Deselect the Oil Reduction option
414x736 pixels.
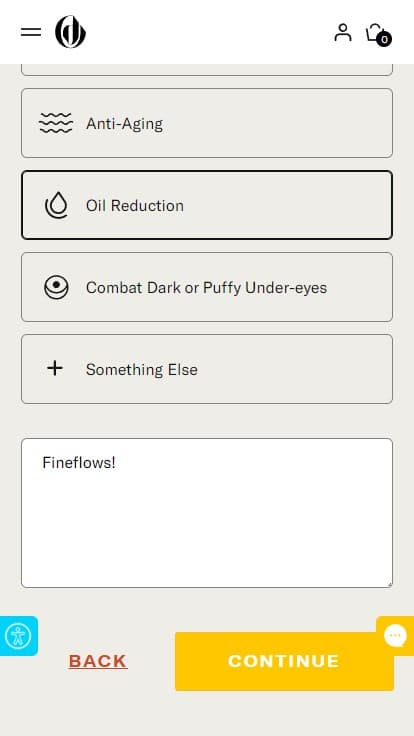click(x=207, y=205)
